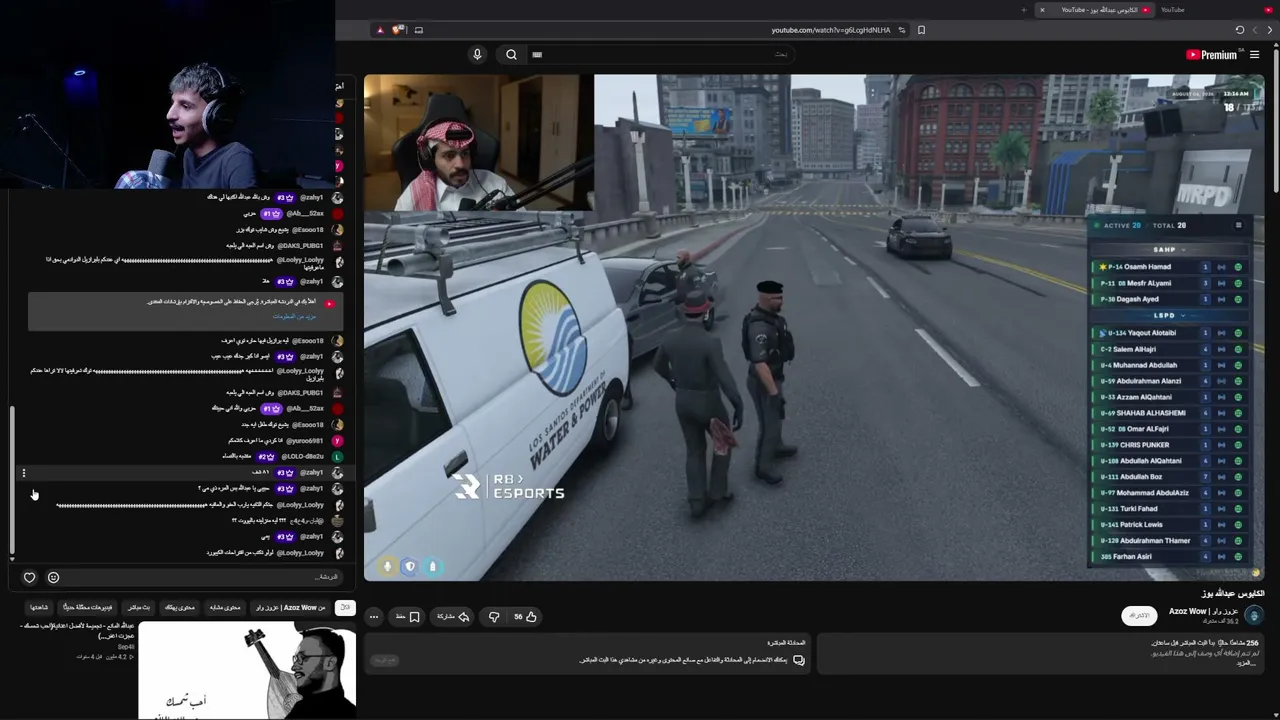Focus the YouTube search input field
Viewport: 1280px width, 720px height.
tap(660, 55)
